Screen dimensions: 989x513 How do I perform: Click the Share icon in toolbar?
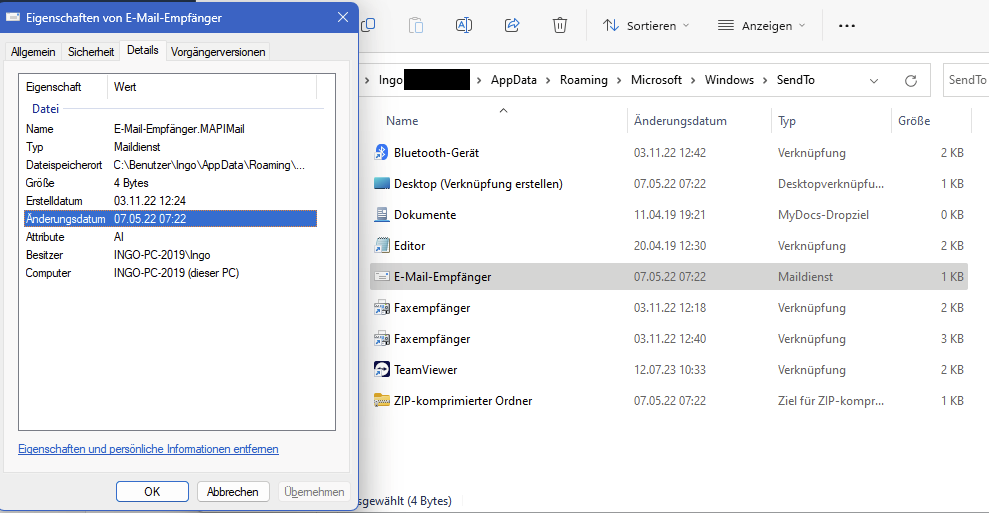click(x=512, y=25)
